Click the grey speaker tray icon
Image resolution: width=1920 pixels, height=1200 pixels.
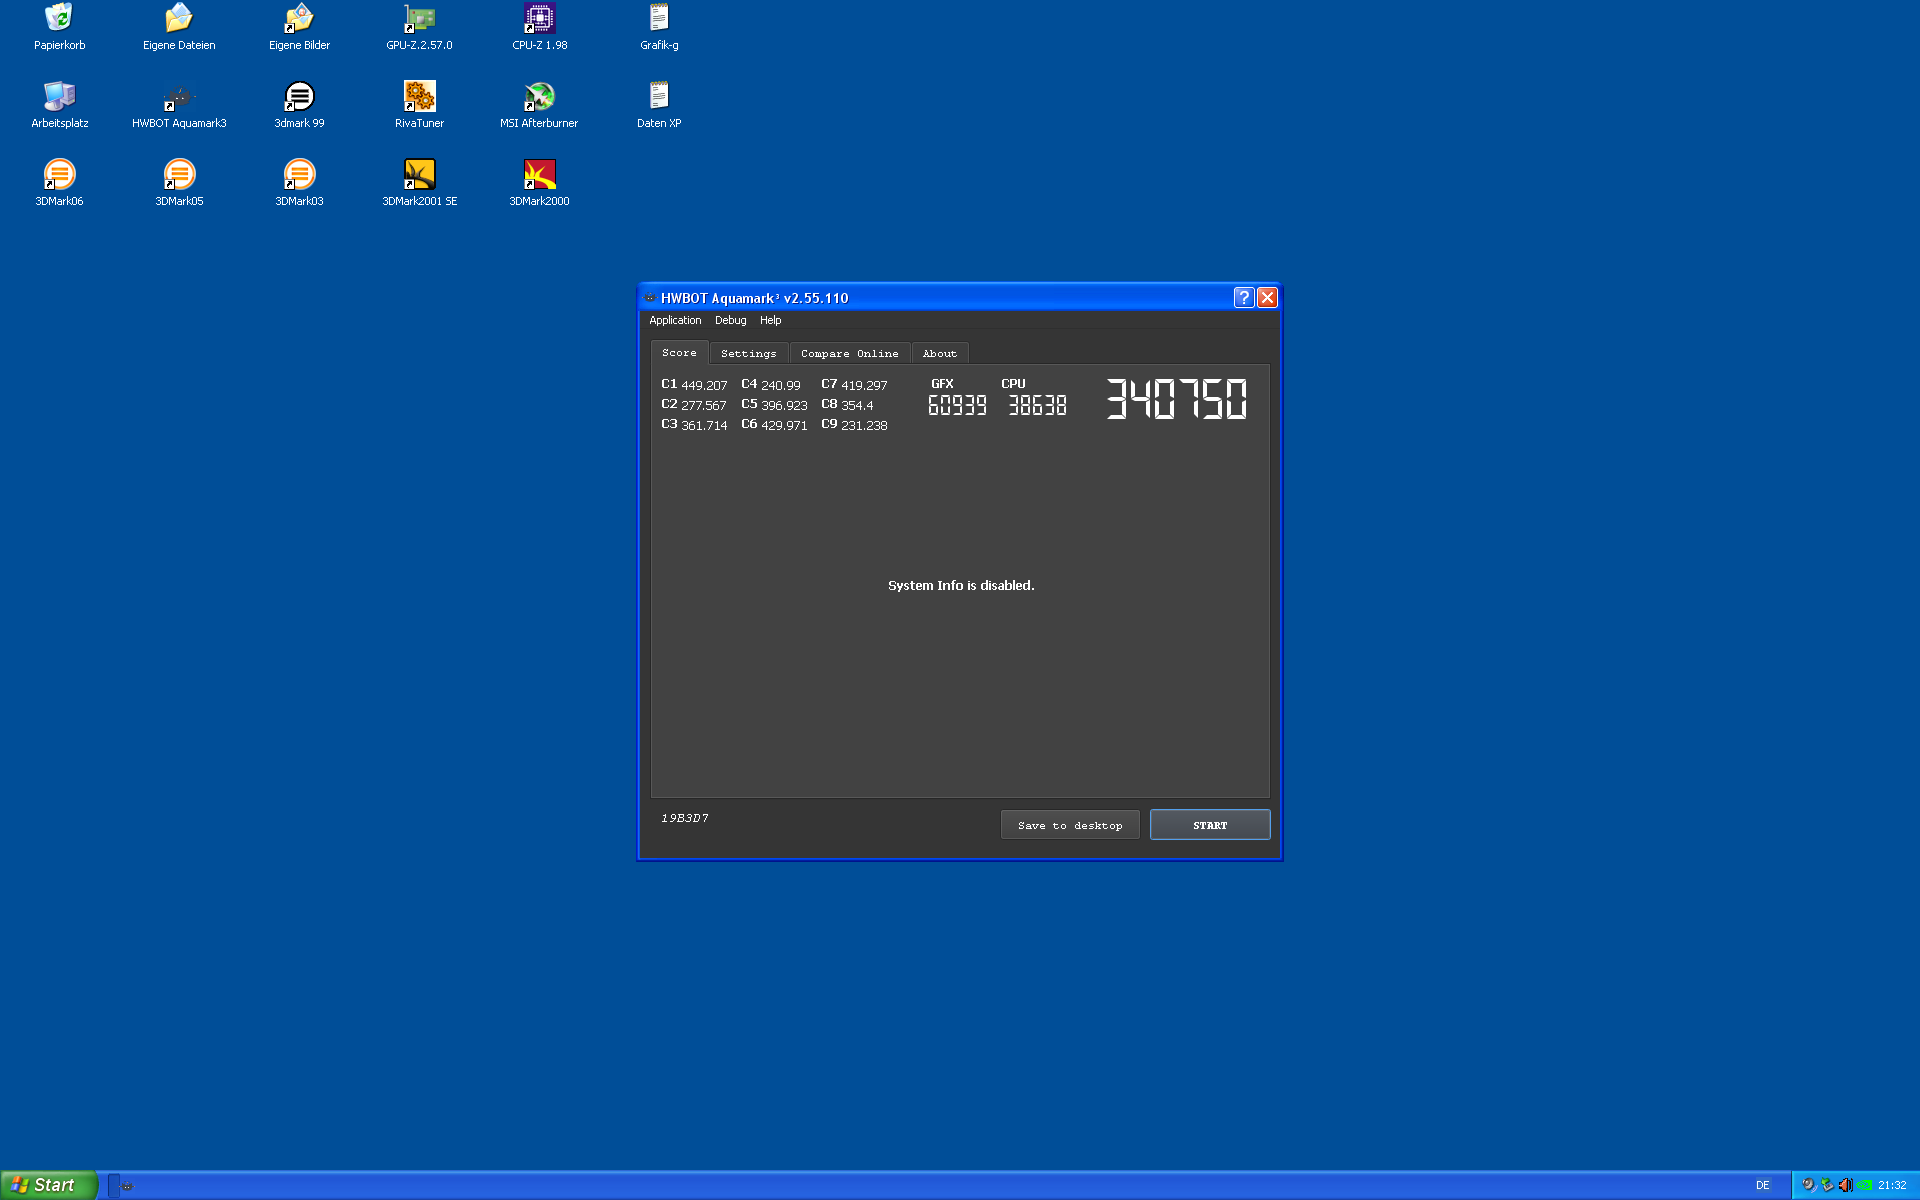(x=1808, y=1185)
